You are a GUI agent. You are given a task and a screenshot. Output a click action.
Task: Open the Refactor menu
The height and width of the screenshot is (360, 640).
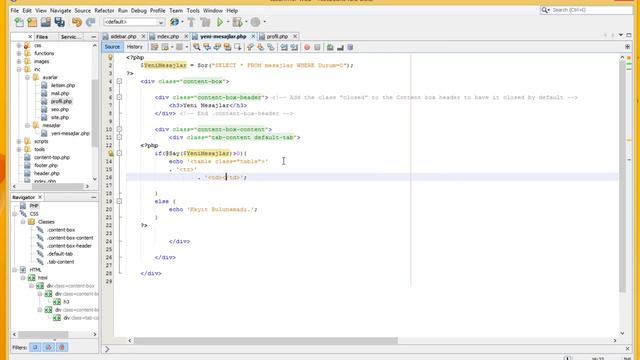tap(104, 11)
